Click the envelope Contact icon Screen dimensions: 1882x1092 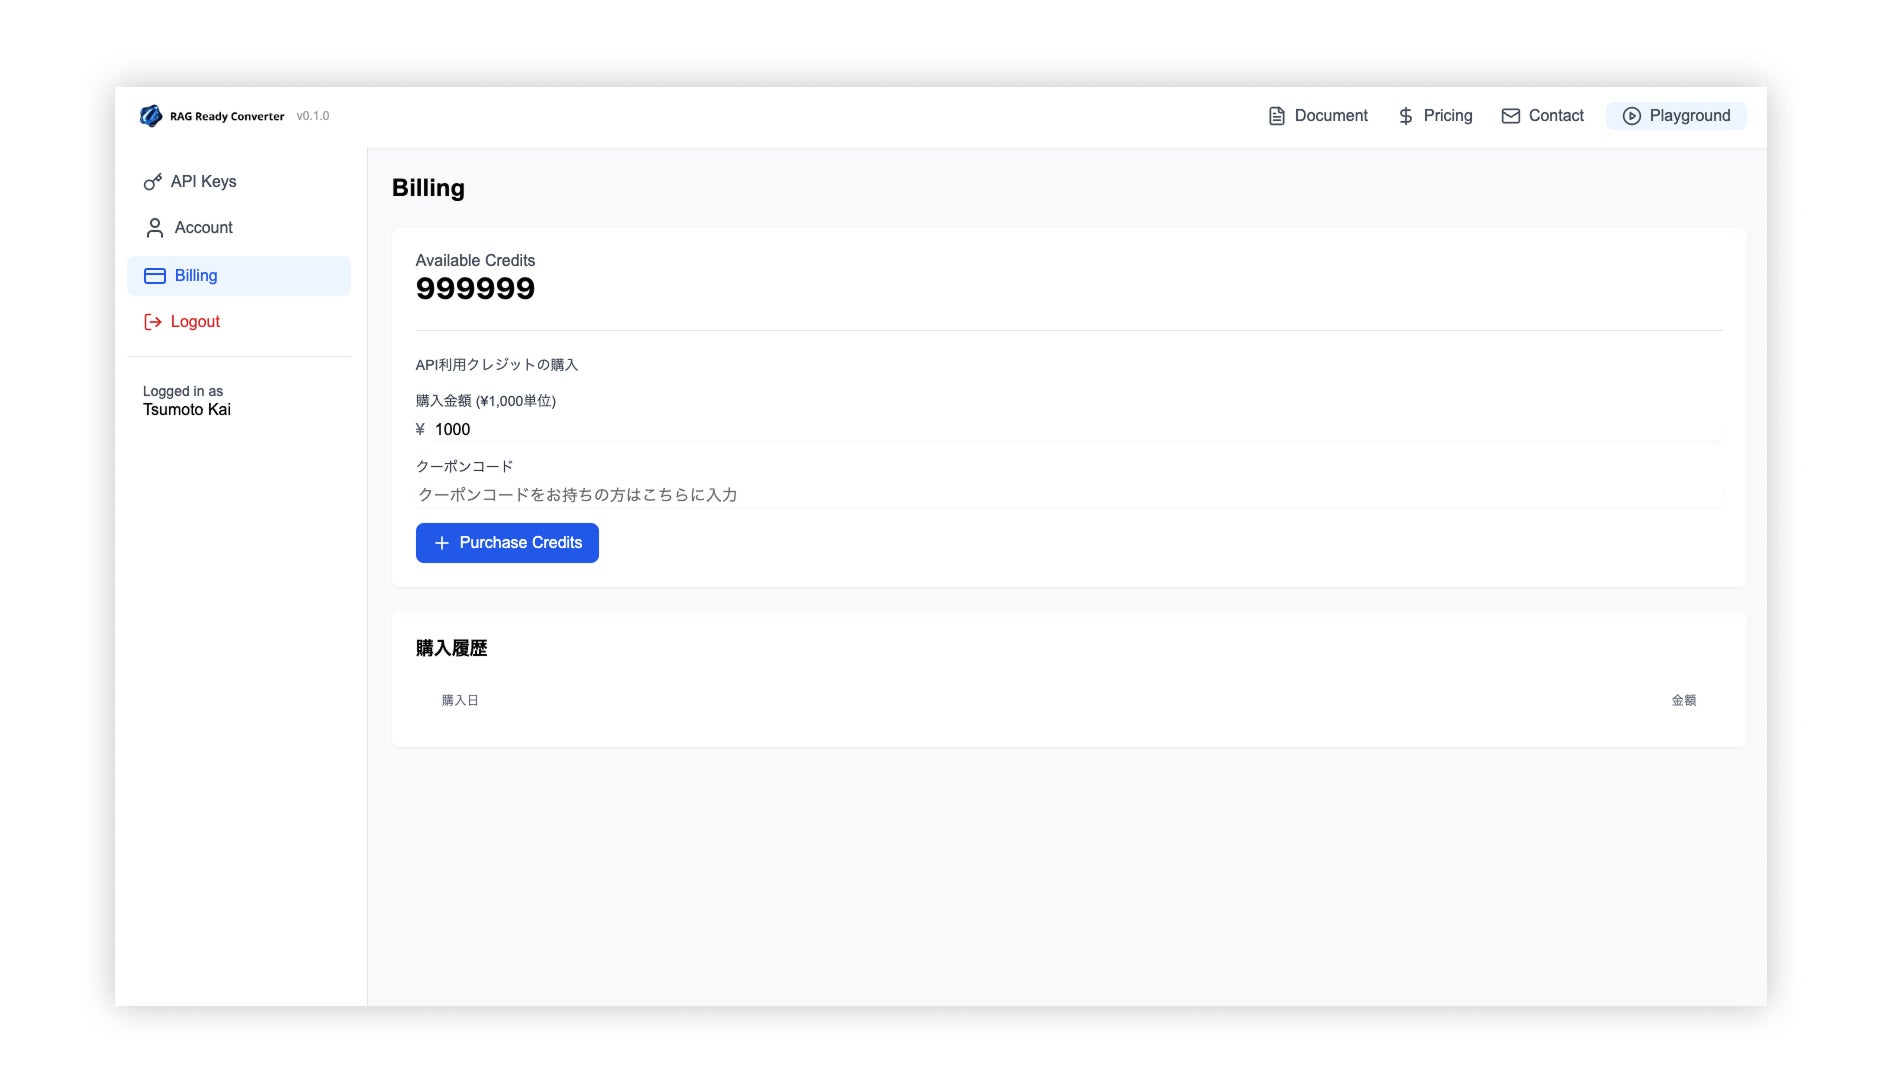(x=1511, y=116)
